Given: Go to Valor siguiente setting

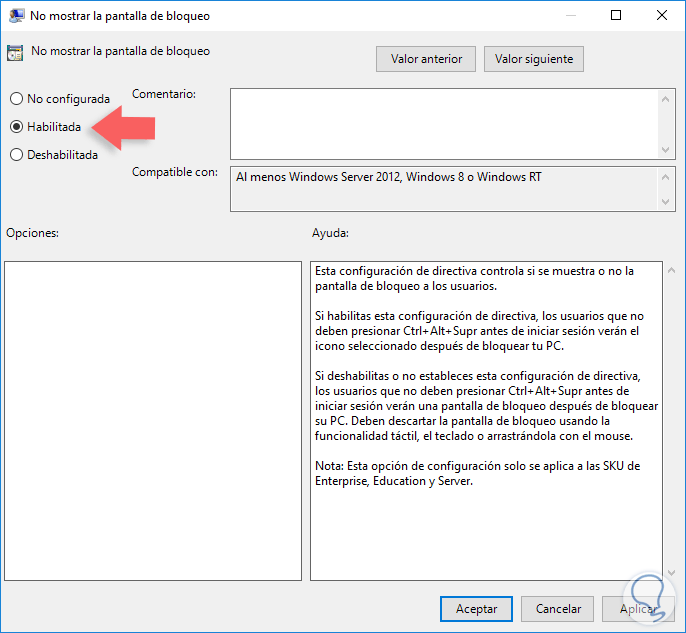Looking at the screenshot, I should [x=533, y=59].
